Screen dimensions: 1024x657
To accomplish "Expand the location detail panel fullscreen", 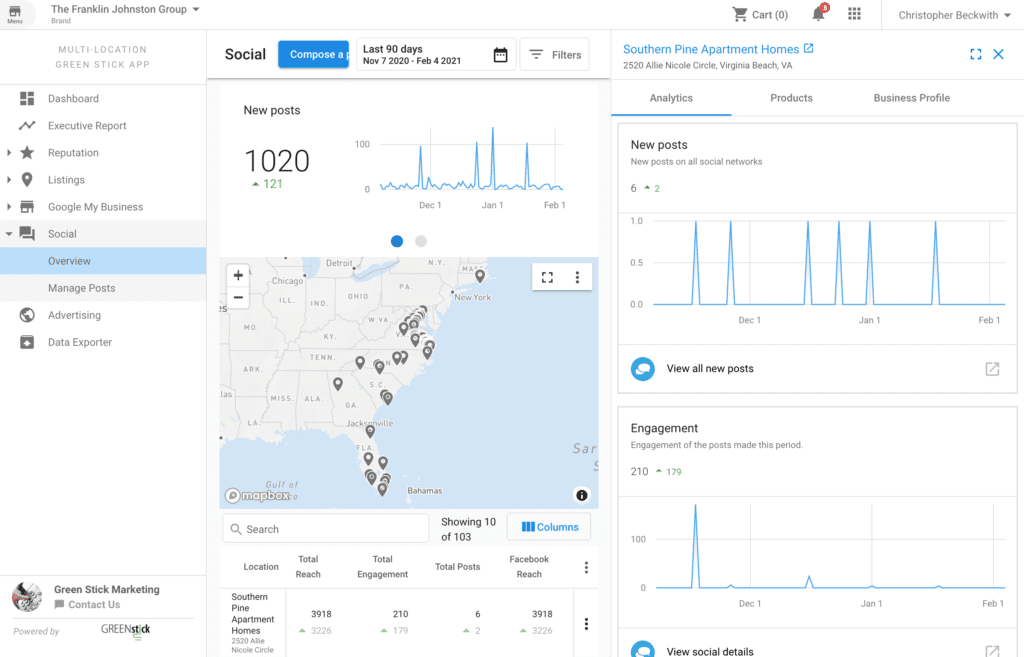I will tap(975, 54).
